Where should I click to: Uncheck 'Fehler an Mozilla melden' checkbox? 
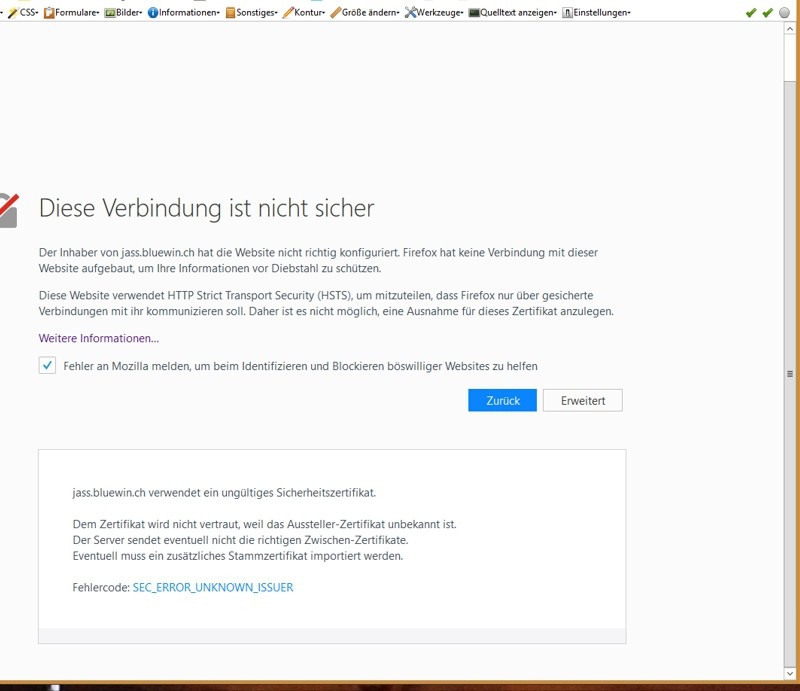click(48, 366)
